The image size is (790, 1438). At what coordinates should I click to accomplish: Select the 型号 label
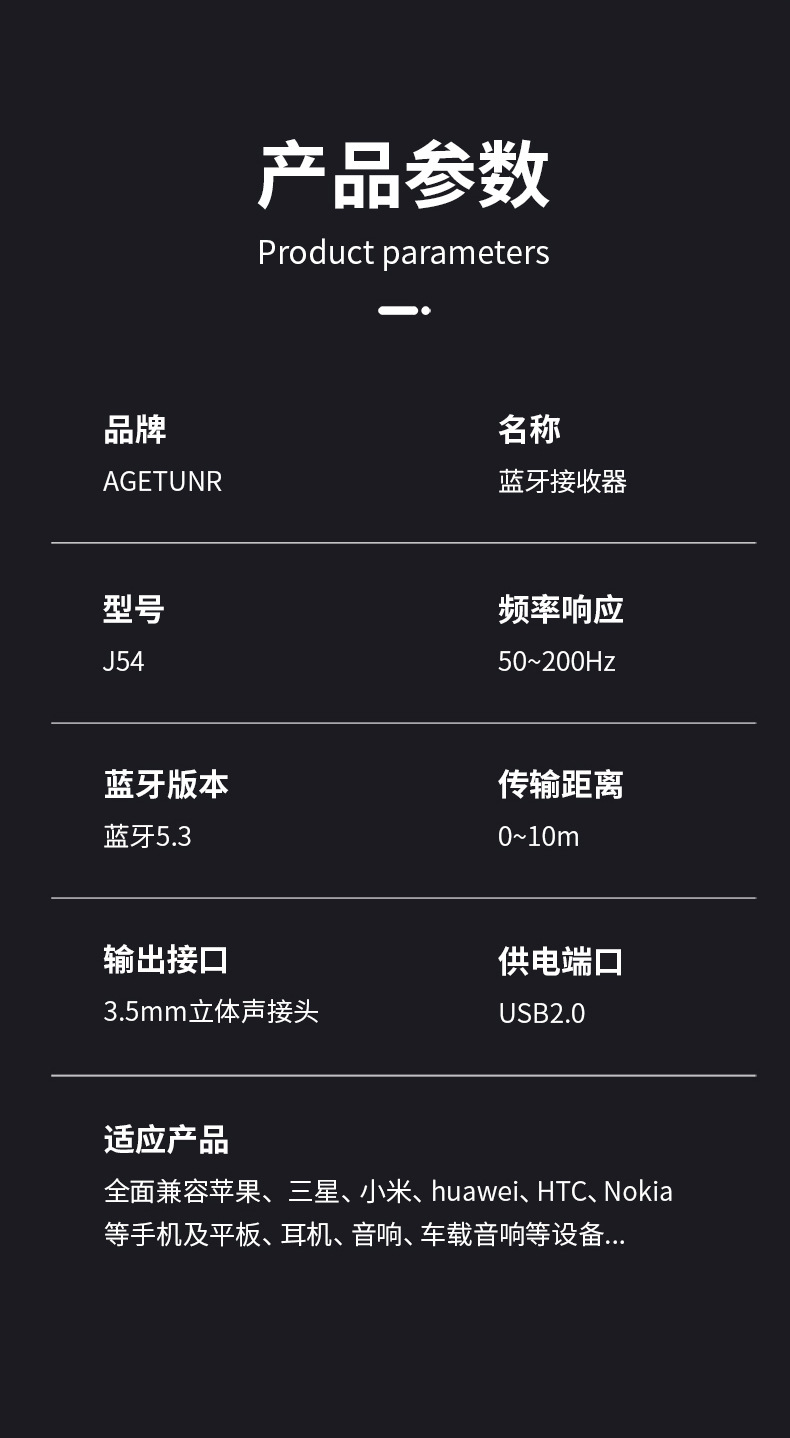click(134, 608)
